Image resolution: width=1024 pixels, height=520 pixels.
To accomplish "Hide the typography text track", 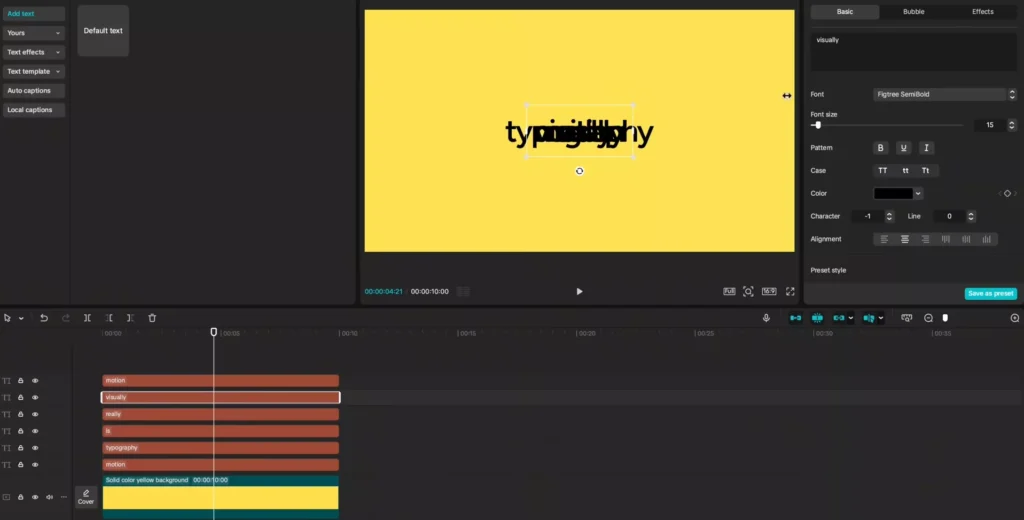I will (35, 448).
